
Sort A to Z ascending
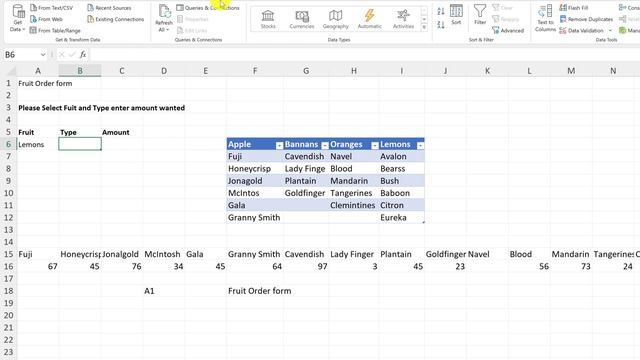(441, 11)
